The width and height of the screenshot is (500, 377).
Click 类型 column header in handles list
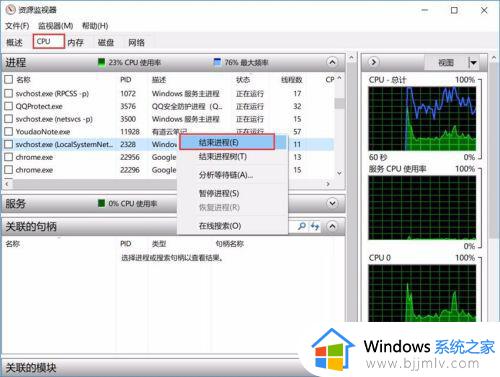click(x=159, y=244)
